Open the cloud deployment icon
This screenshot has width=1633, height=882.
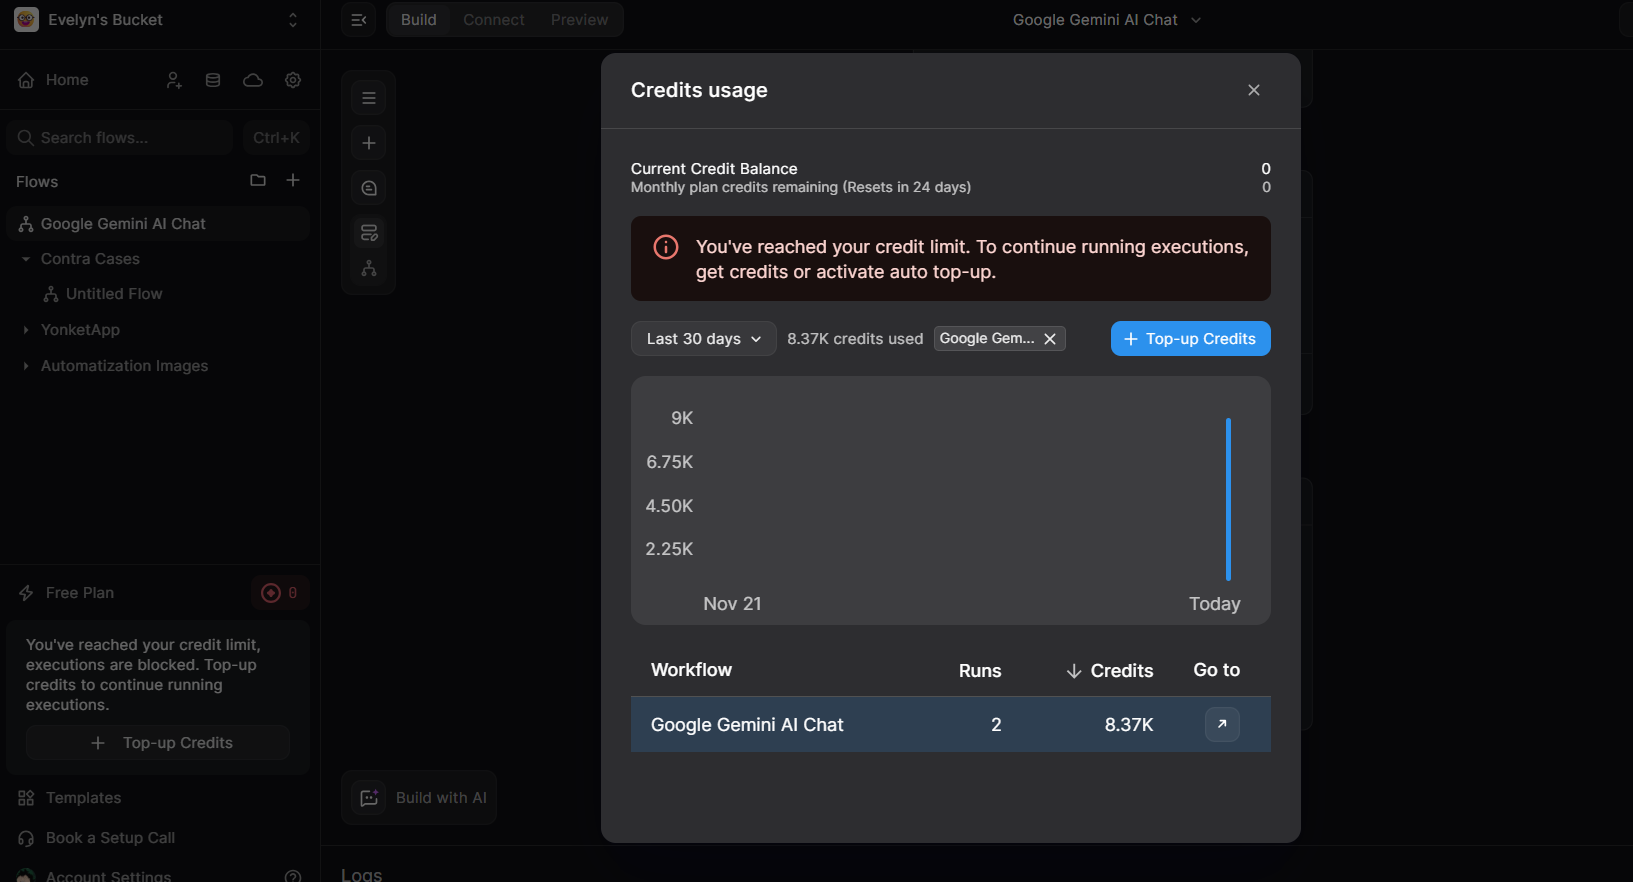point(253,80)
